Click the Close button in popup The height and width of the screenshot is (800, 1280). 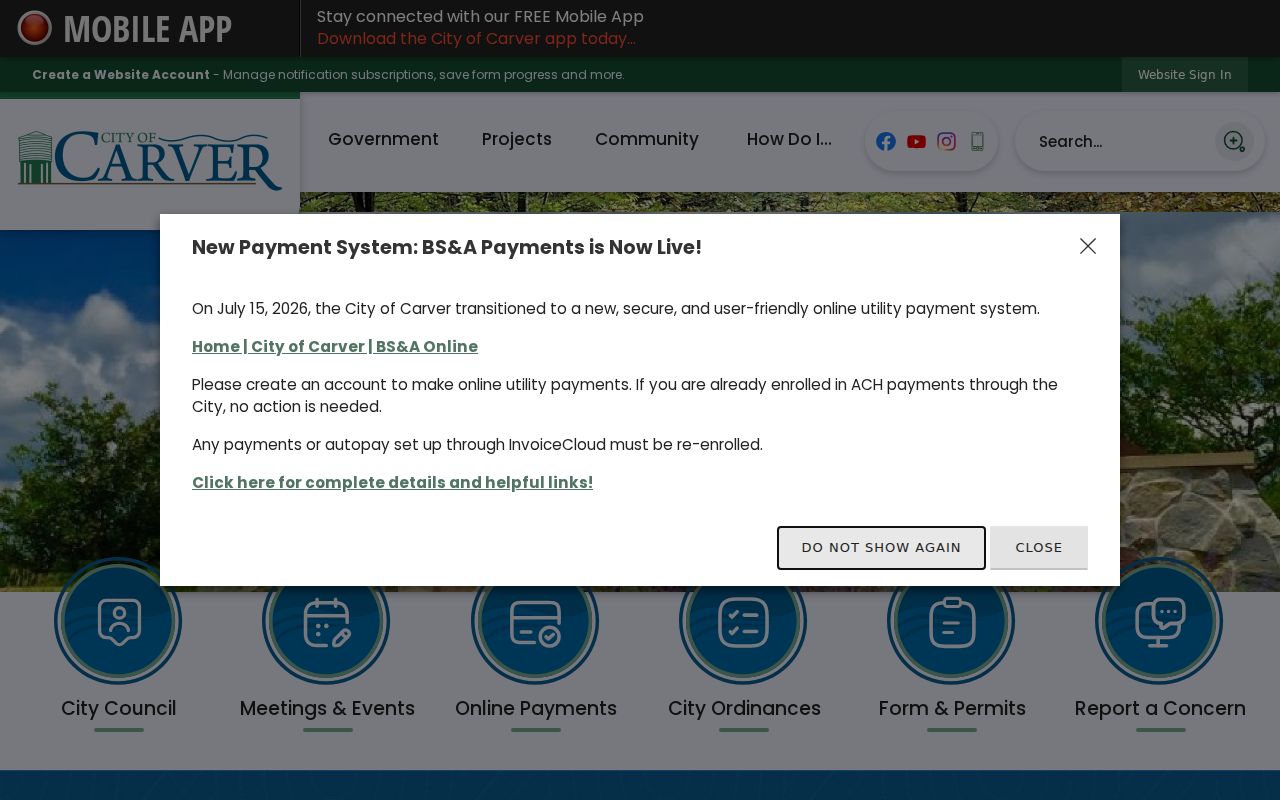(x=1039, y=548)
